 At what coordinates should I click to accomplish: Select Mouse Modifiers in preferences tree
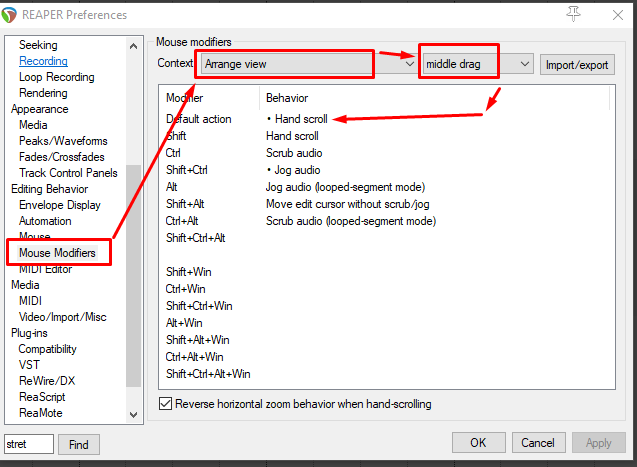point(57,253)
